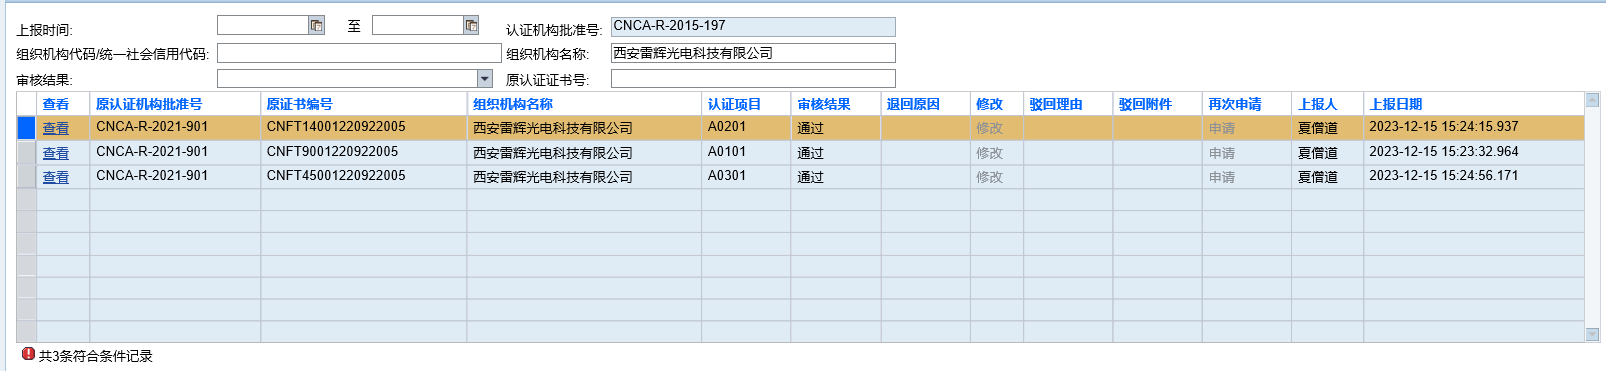Open the end date calendar picker
Image resolution: width=1606 pixels, height=371 pixels.
(471, 25)
